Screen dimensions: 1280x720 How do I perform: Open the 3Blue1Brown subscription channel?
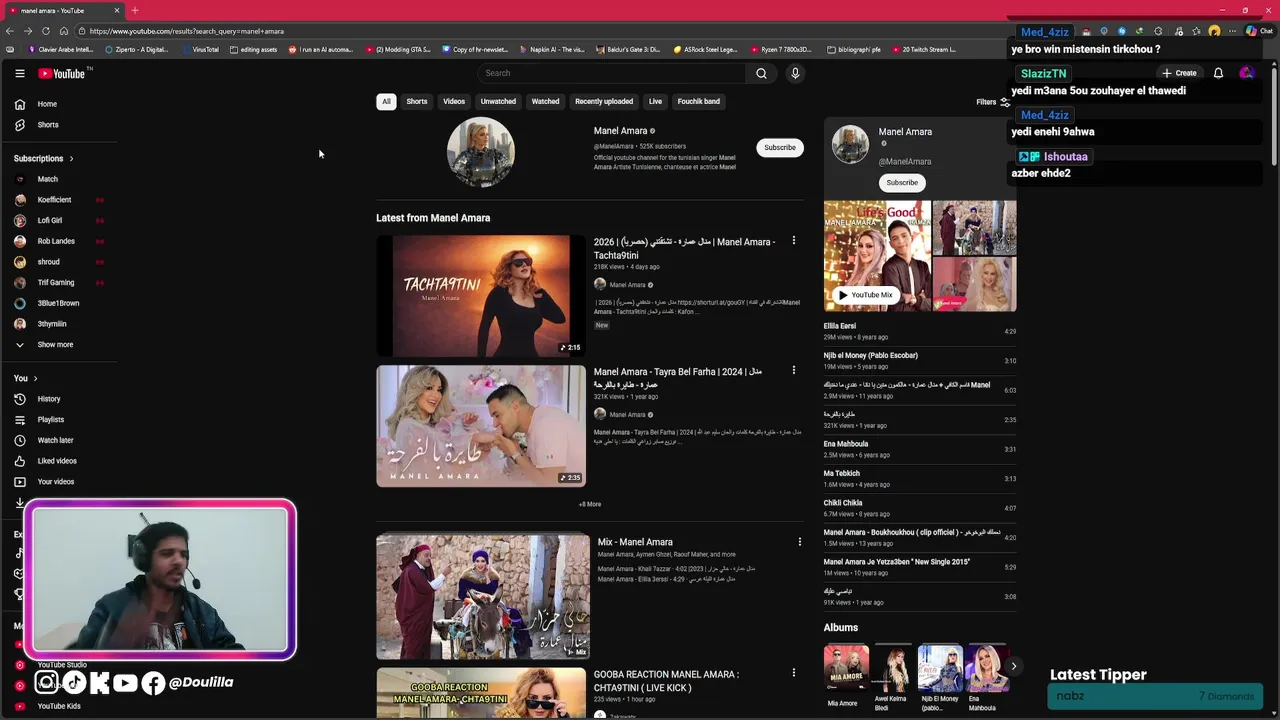click(60, 303)
